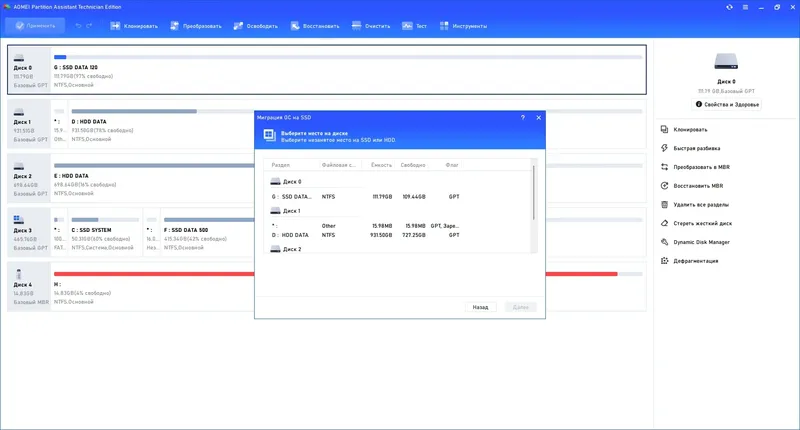Choose Дефрагментация in the side panel
Image resolution: width=800 pixels, height=430 pixels.
point(689,261)
